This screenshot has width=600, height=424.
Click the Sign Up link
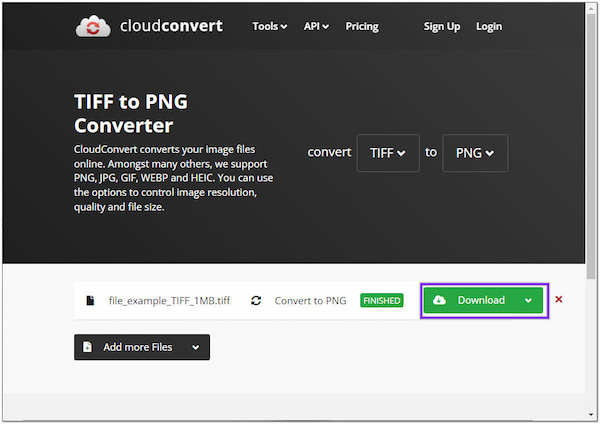click(442, 26)
